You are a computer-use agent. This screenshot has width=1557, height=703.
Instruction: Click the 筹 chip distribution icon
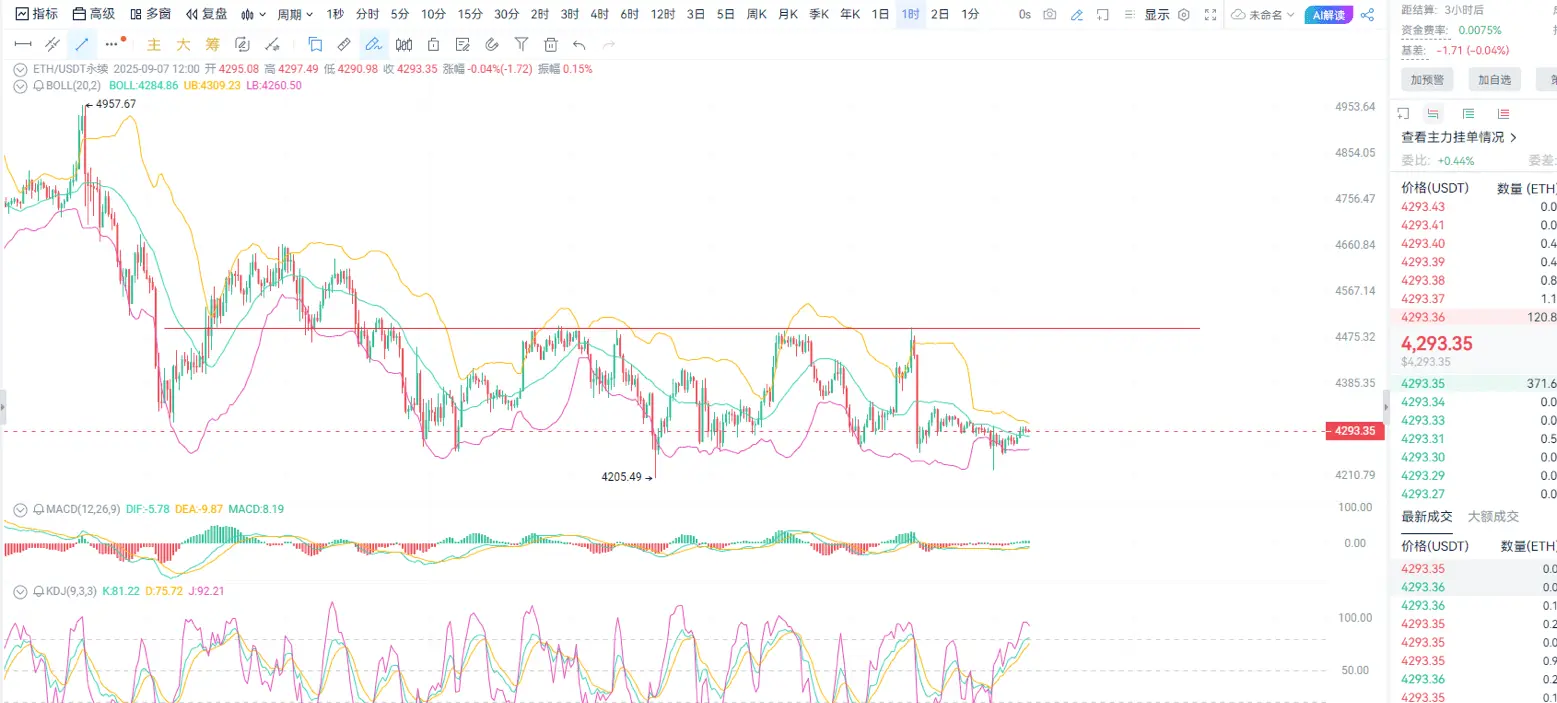point(212,44)
